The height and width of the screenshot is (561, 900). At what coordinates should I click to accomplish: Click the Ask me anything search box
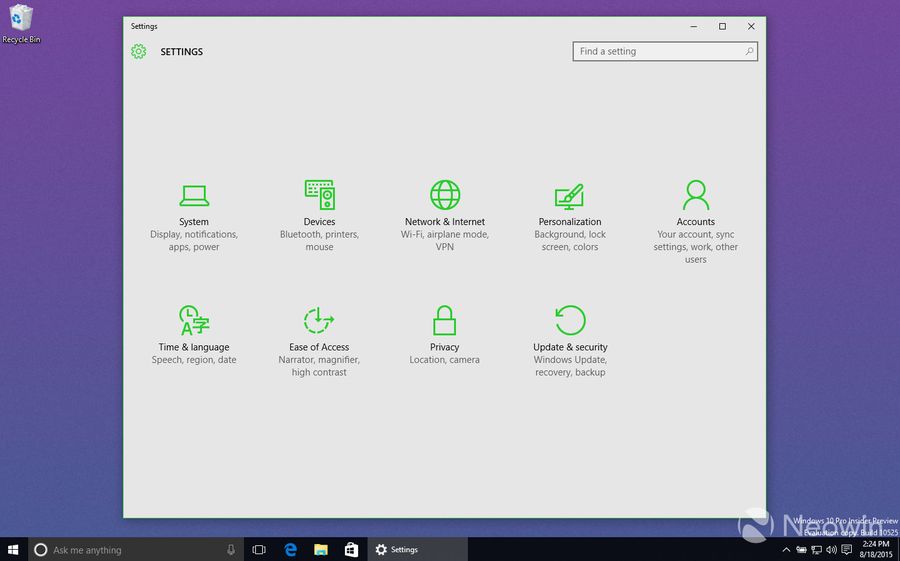click(135, 550)
